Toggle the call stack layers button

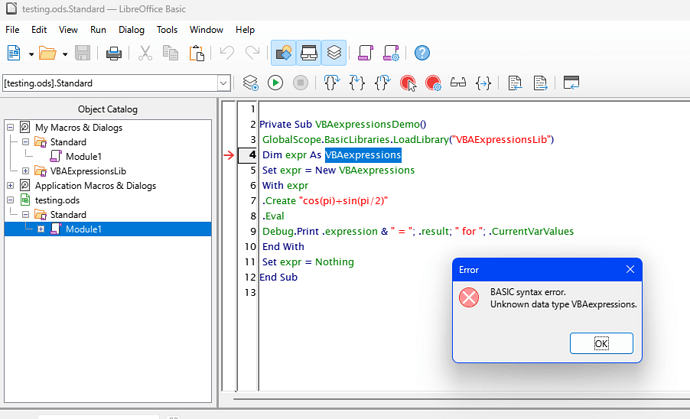point(334,53)
